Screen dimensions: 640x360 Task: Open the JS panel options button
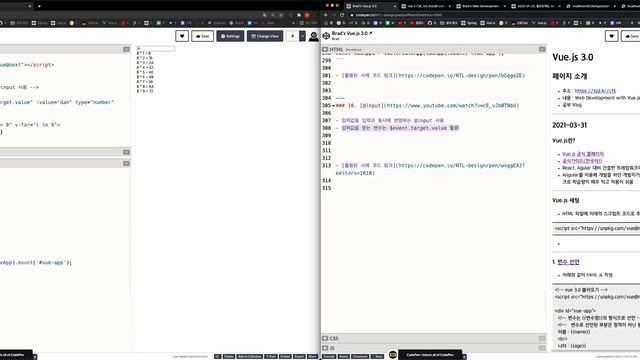[542, 348]
